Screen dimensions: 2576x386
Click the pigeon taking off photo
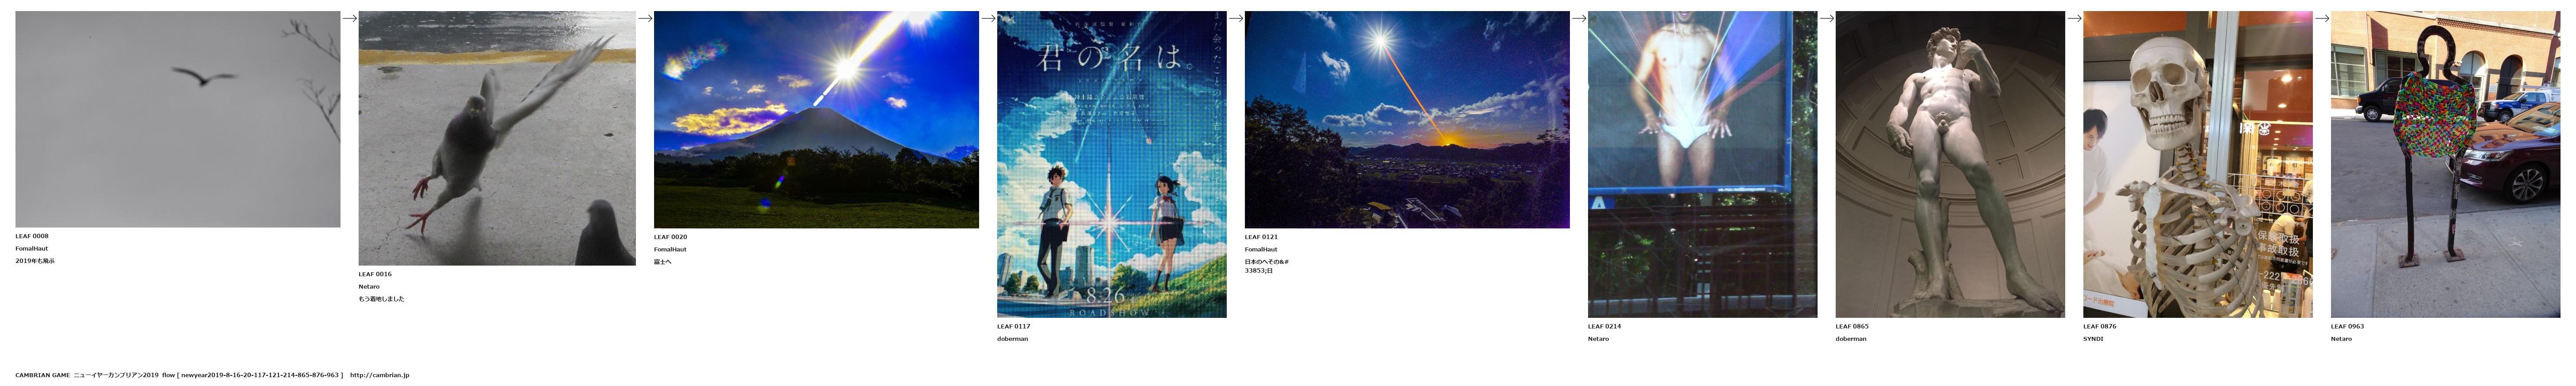coord(497,138)
